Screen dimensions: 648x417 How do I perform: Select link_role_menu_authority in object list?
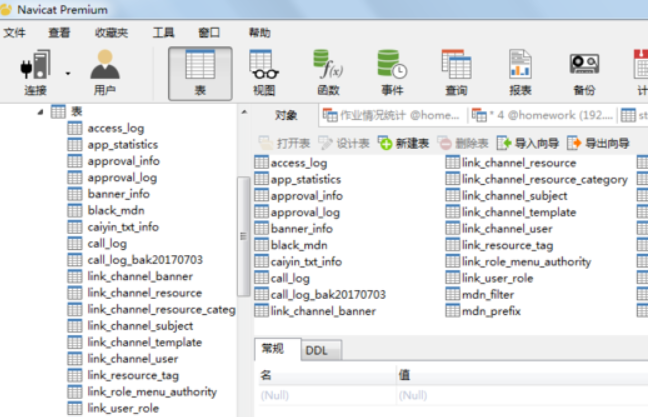tap(526, 262)
